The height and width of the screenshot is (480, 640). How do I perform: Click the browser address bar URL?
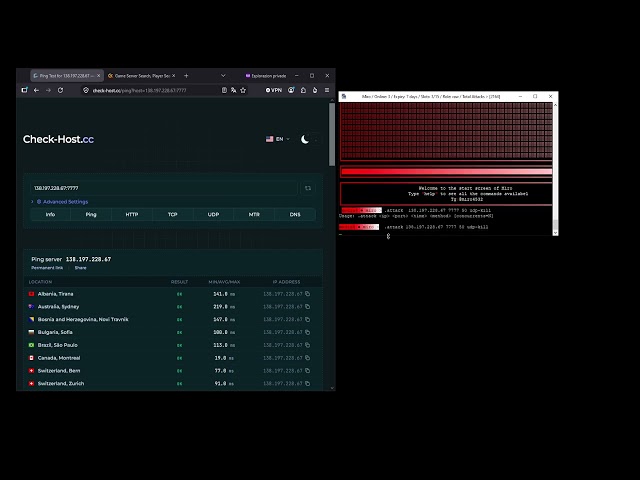click(x=139, y=90)
